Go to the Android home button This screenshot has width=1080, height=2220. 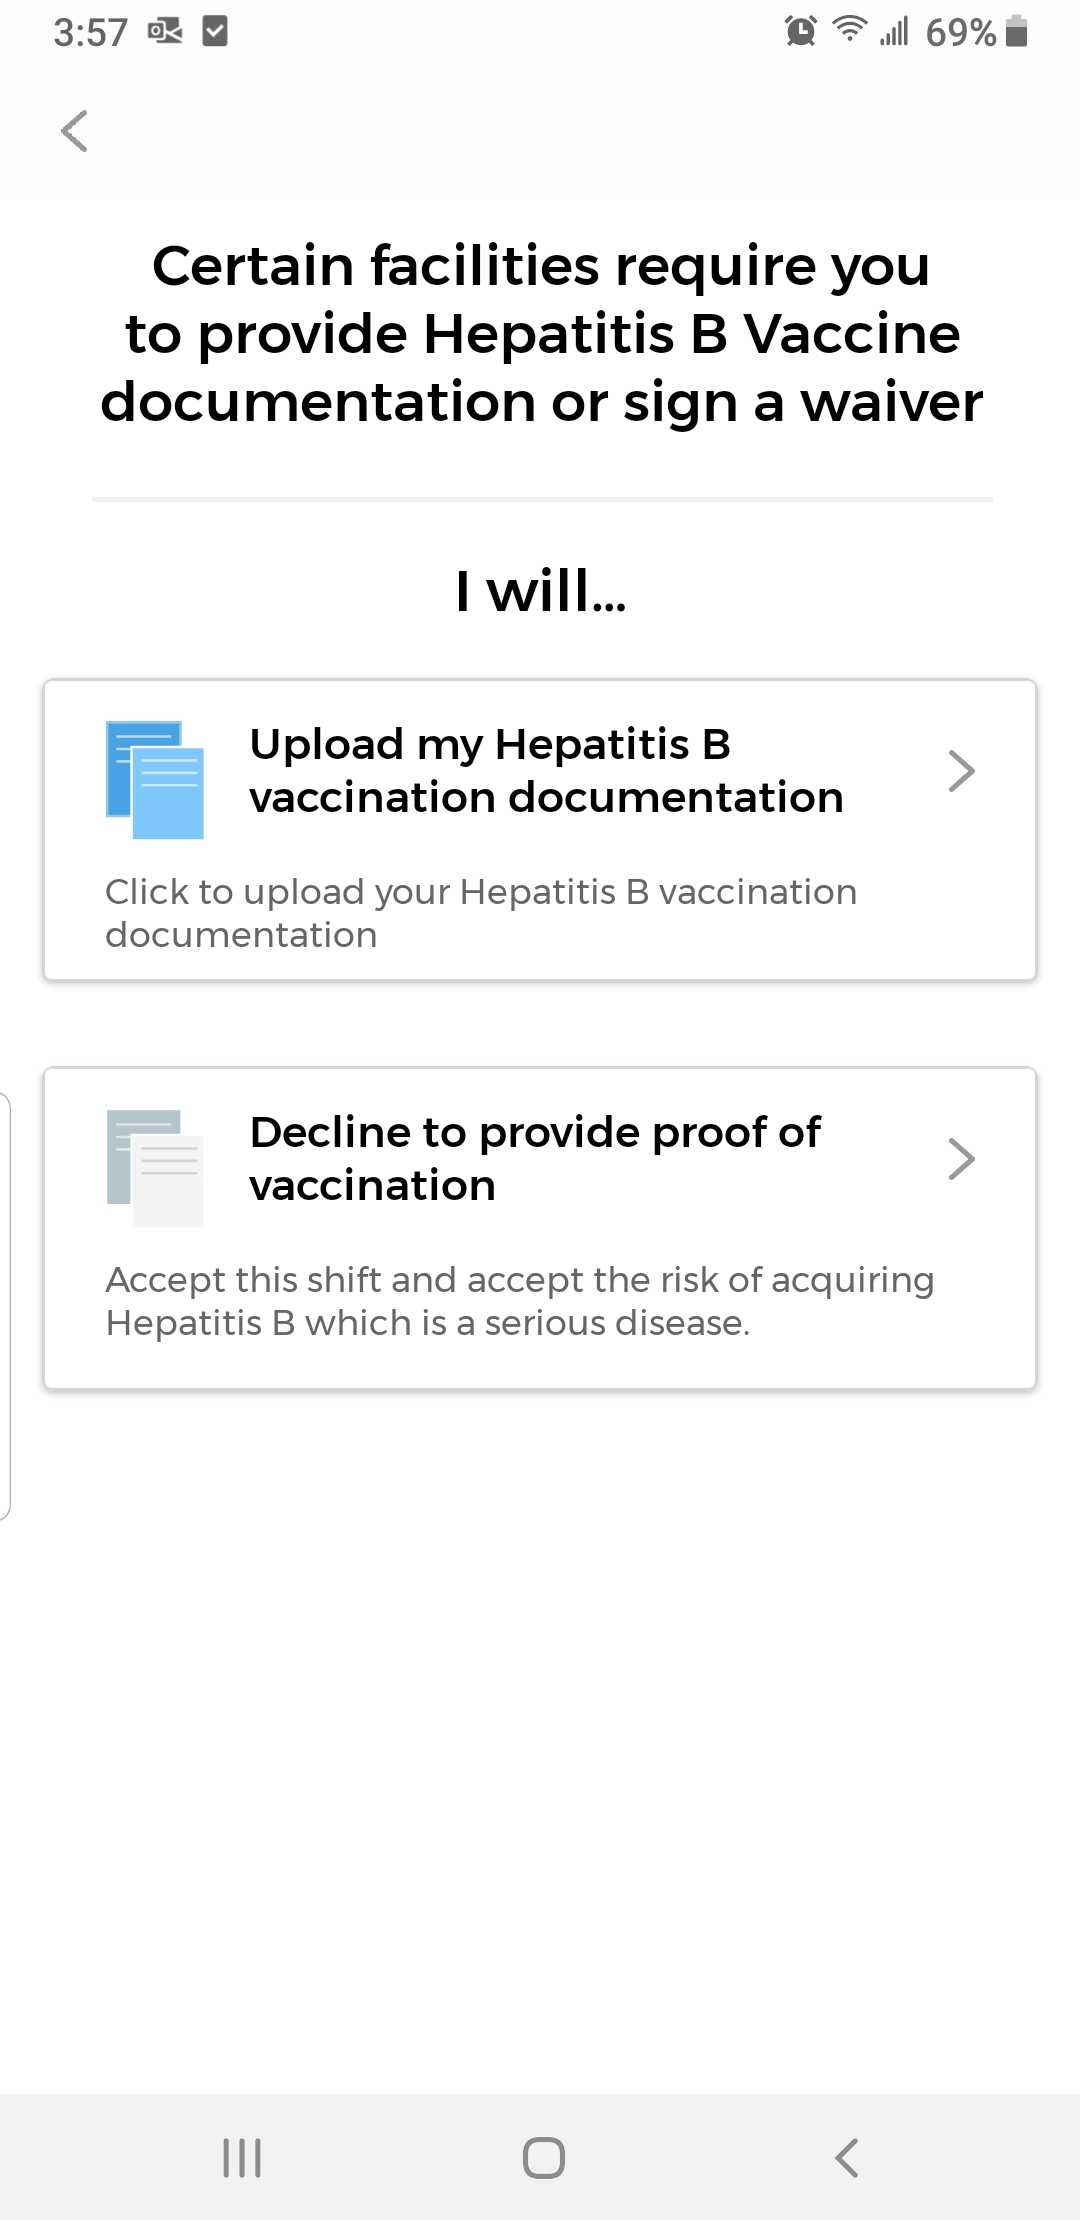click(544, 2157)
